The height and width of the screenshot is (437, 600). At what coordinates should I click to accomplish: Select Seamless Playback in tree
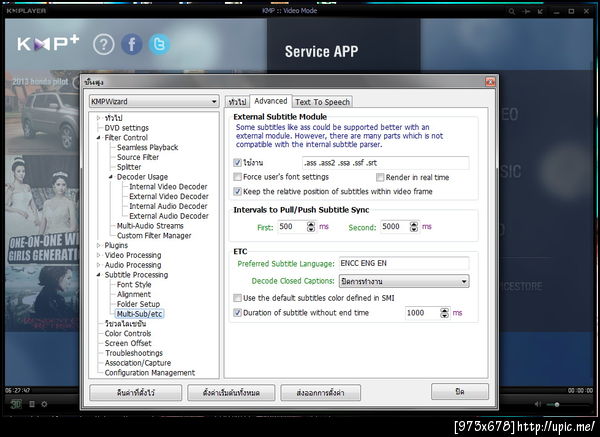point(147,147)
